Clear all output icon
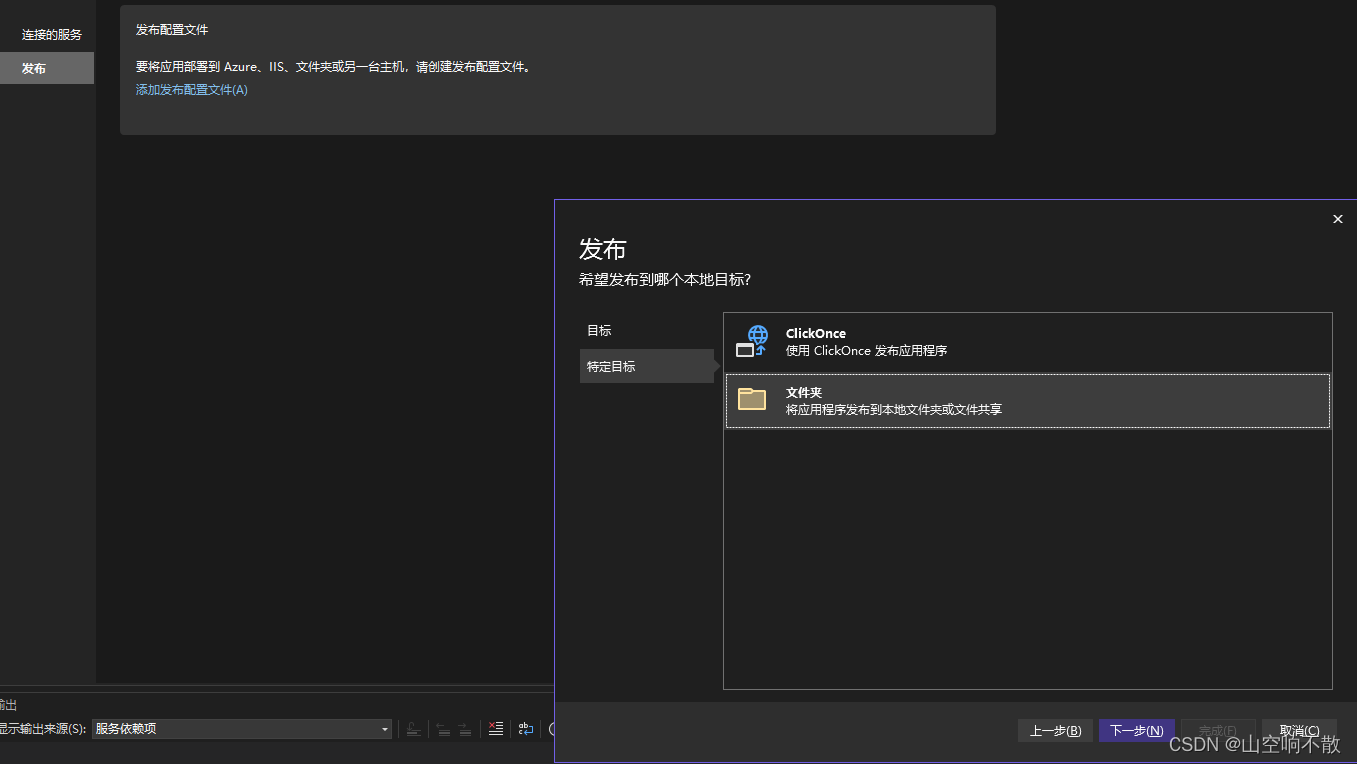1357x764 pixels. coord(495,729)
